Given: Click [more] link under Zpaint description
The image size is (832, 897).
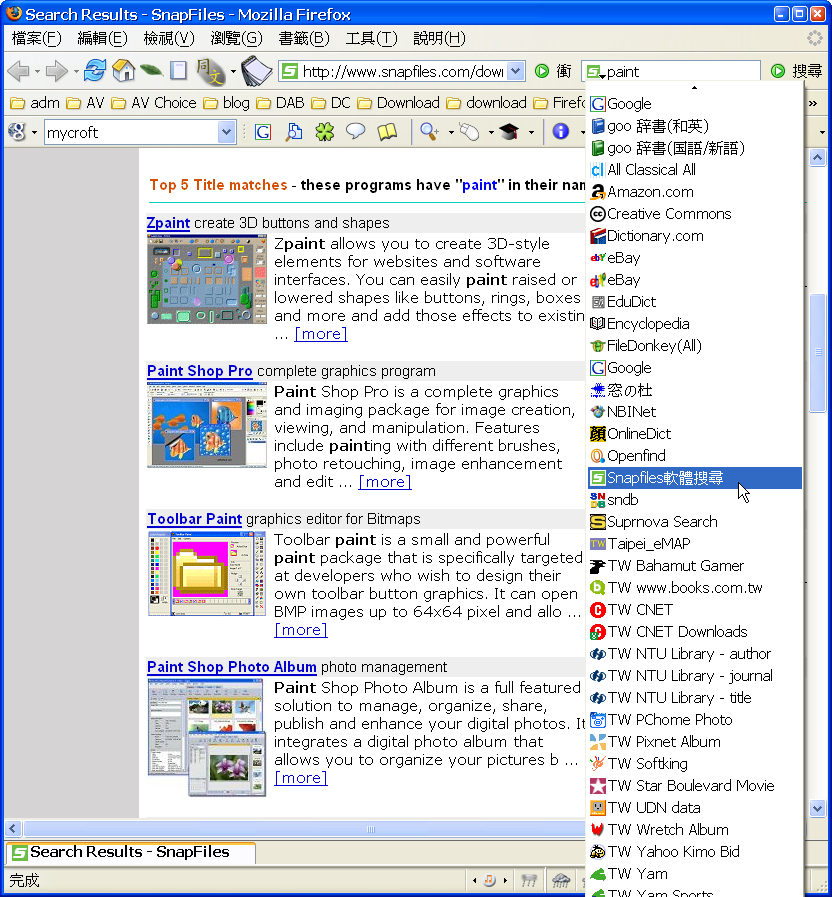Looking at the screenshot, I should tap(320, 334).
